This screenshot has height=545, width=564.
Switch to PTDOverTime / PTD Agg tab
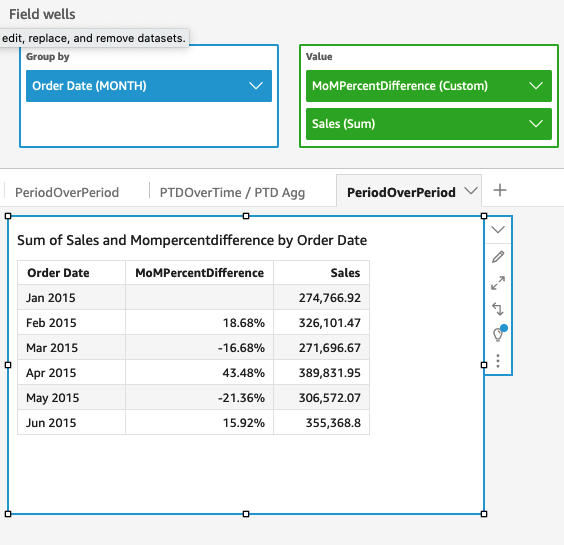[232, 192]
